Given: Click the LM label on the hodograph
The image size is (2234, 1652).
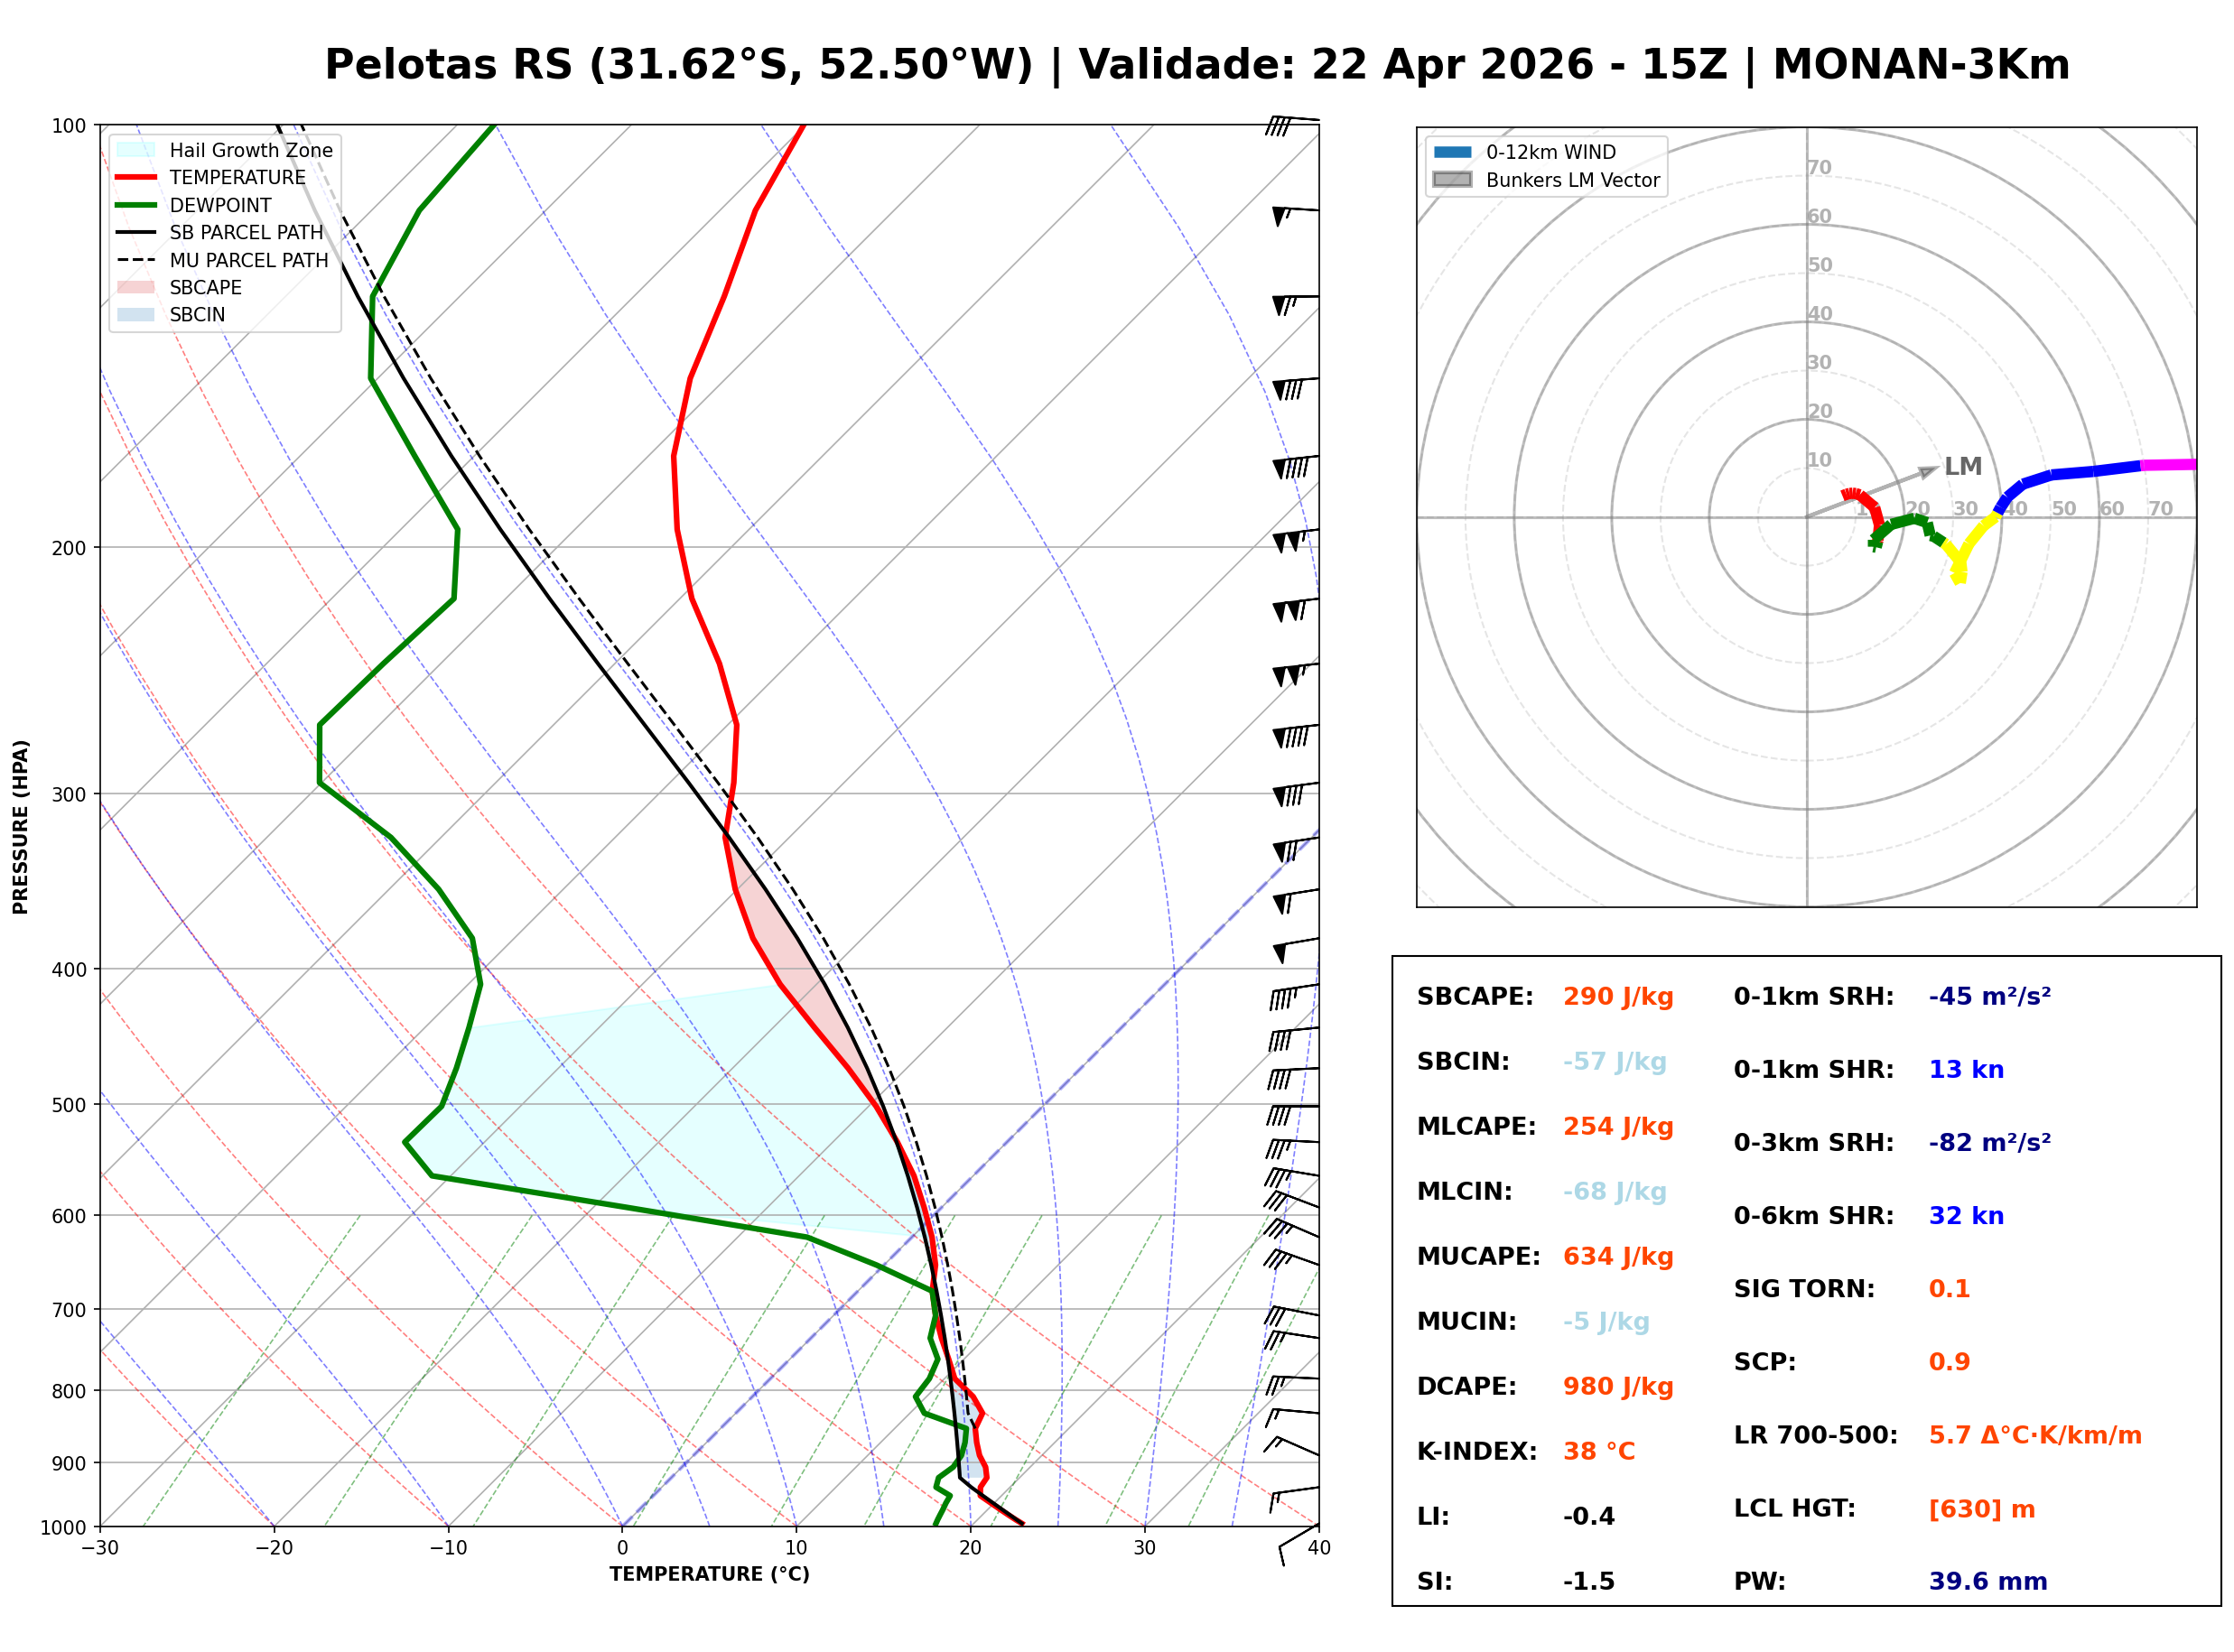Looking at the screenshot, I should 1963,467.
